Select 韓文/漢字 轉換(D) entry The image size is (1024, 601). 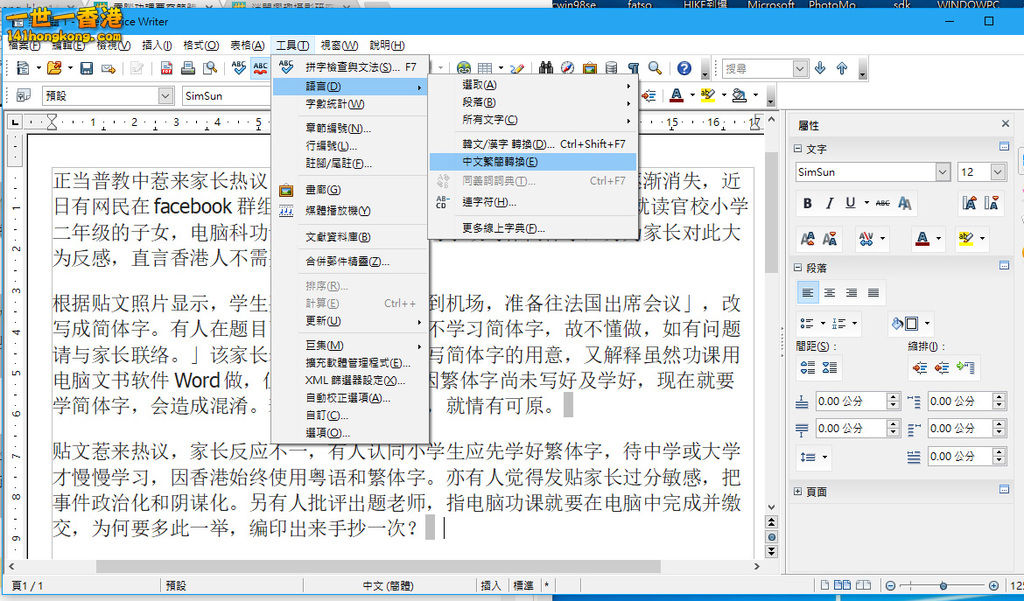coord(532,144)
